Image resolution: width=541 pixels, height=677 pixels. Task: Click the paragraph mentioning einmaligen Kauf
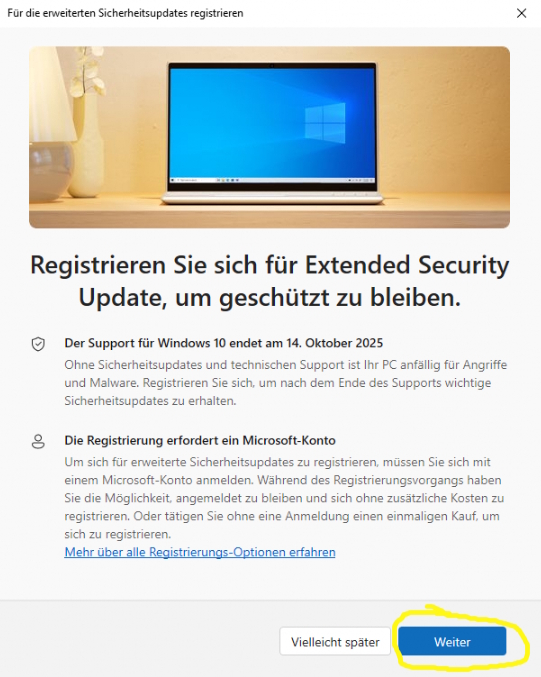284,498
